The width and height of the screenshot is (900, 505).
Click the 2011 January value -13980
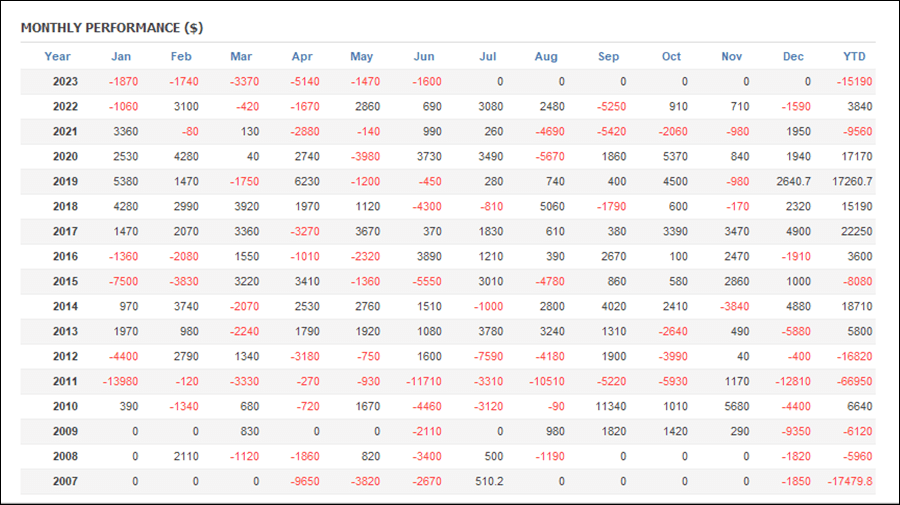(x=120, y=381)
